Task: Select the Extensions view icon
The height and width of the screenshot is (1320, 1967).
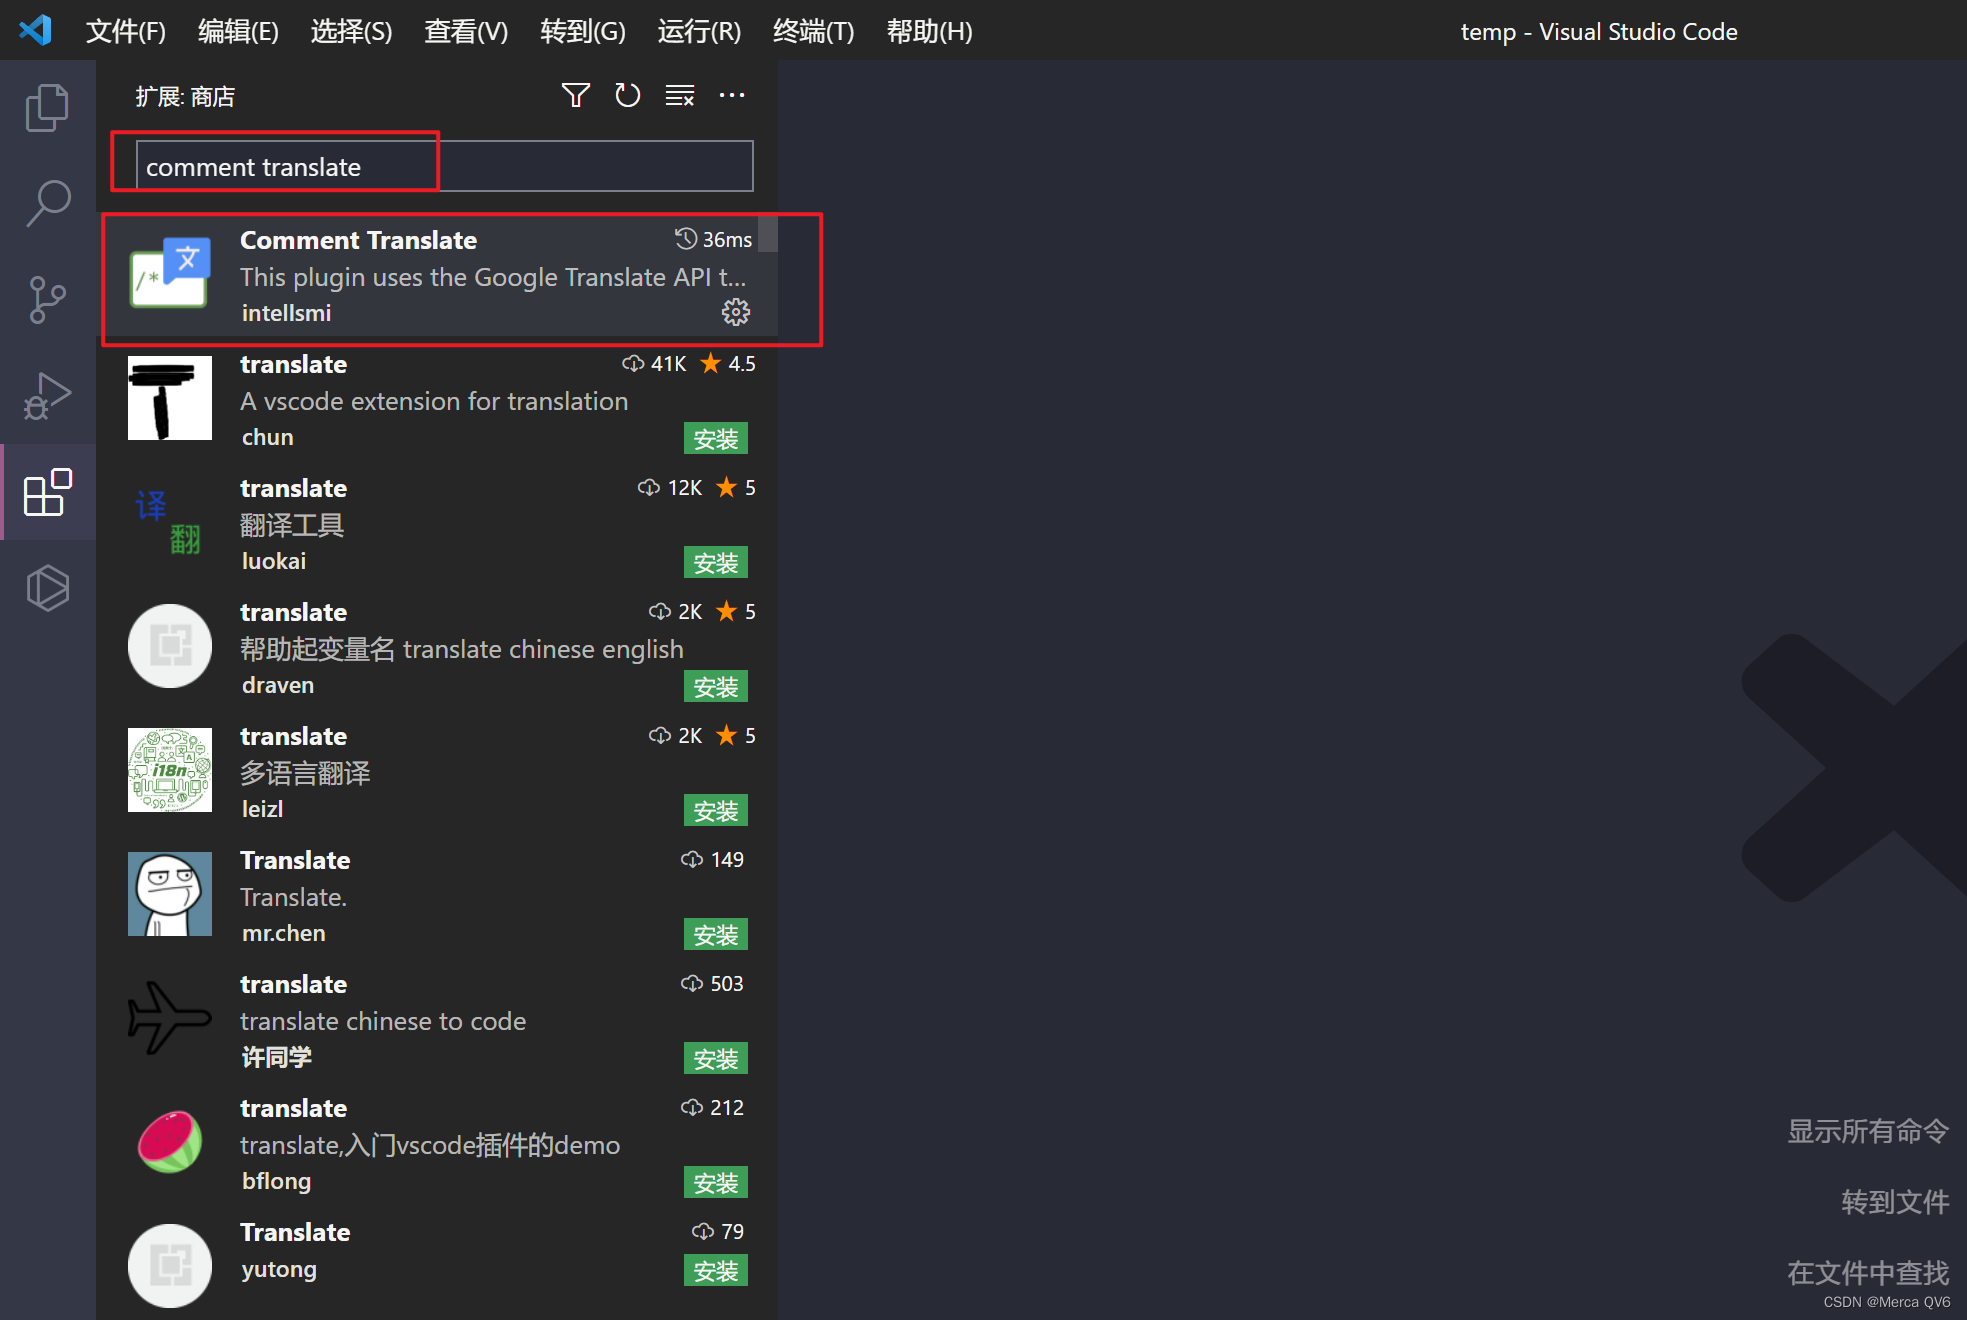Action: pyautogui.click(x=47, y=492)
